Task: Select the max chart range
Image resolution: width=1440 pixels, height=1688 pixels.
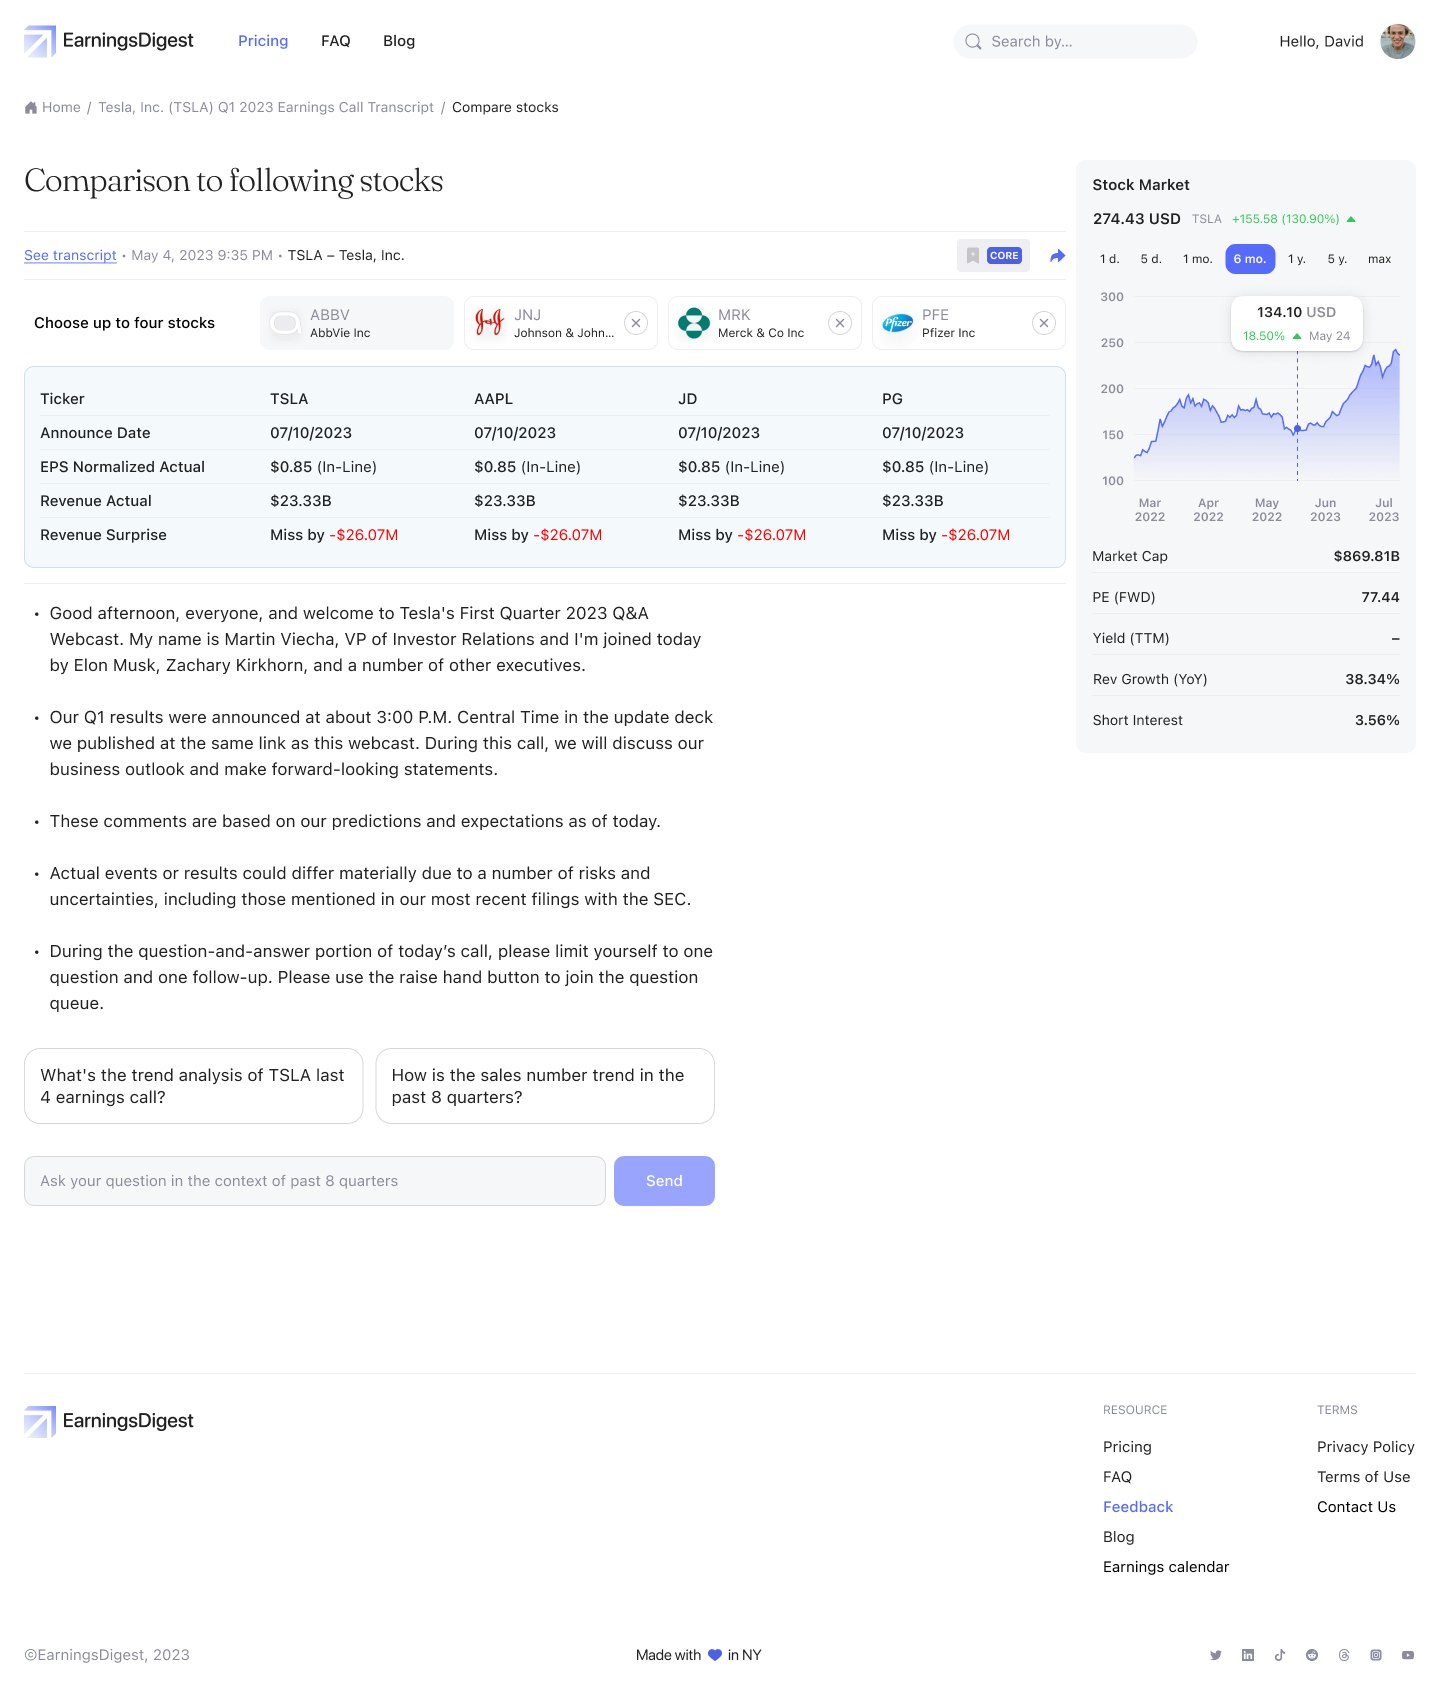Action: tap(1380, 259)
